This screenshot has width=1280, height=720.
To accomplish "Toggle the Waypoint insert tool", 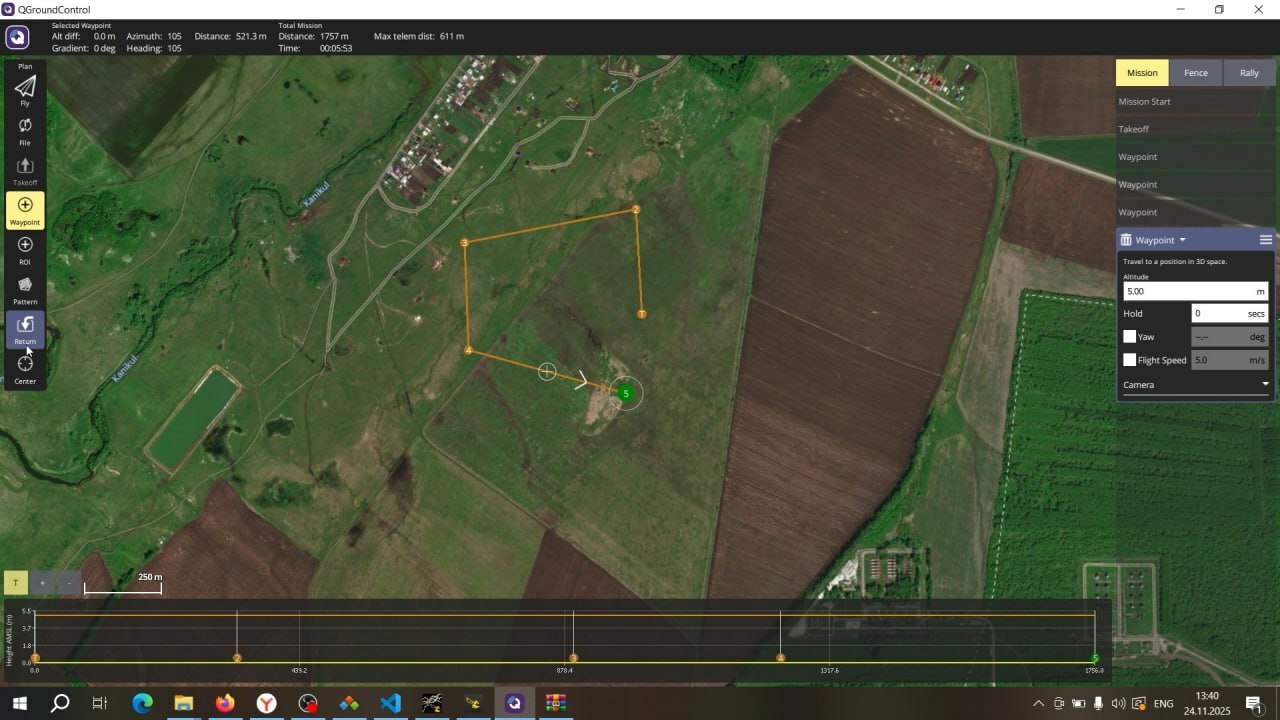I will [25, 208].
